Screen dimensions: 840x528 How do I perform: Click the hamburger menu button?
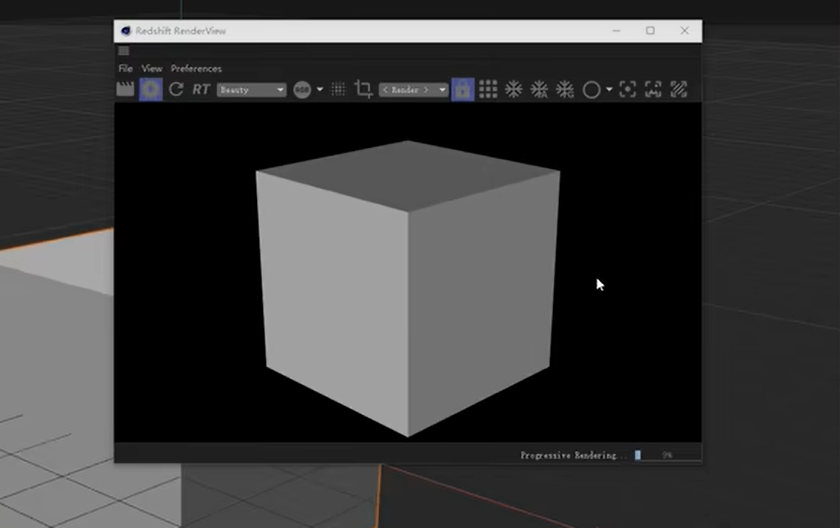[124, 51]
